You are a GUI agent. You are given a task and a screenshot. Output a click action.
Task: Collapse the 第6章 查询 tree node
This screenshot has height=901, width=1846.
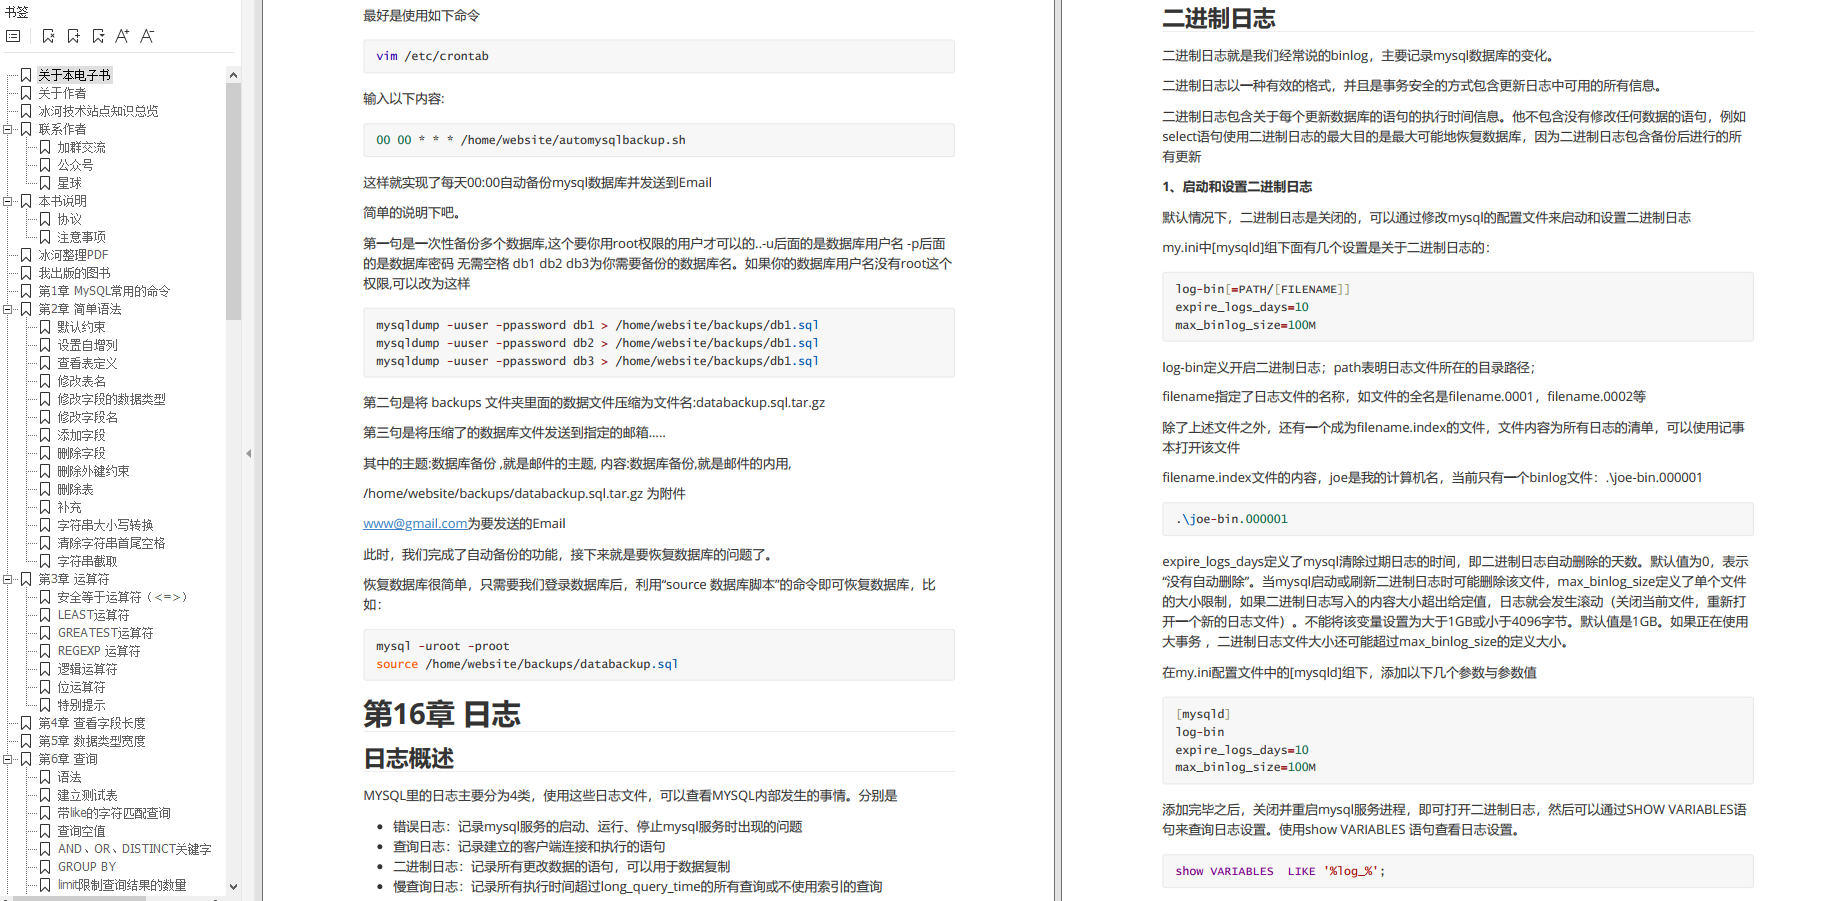8,759
